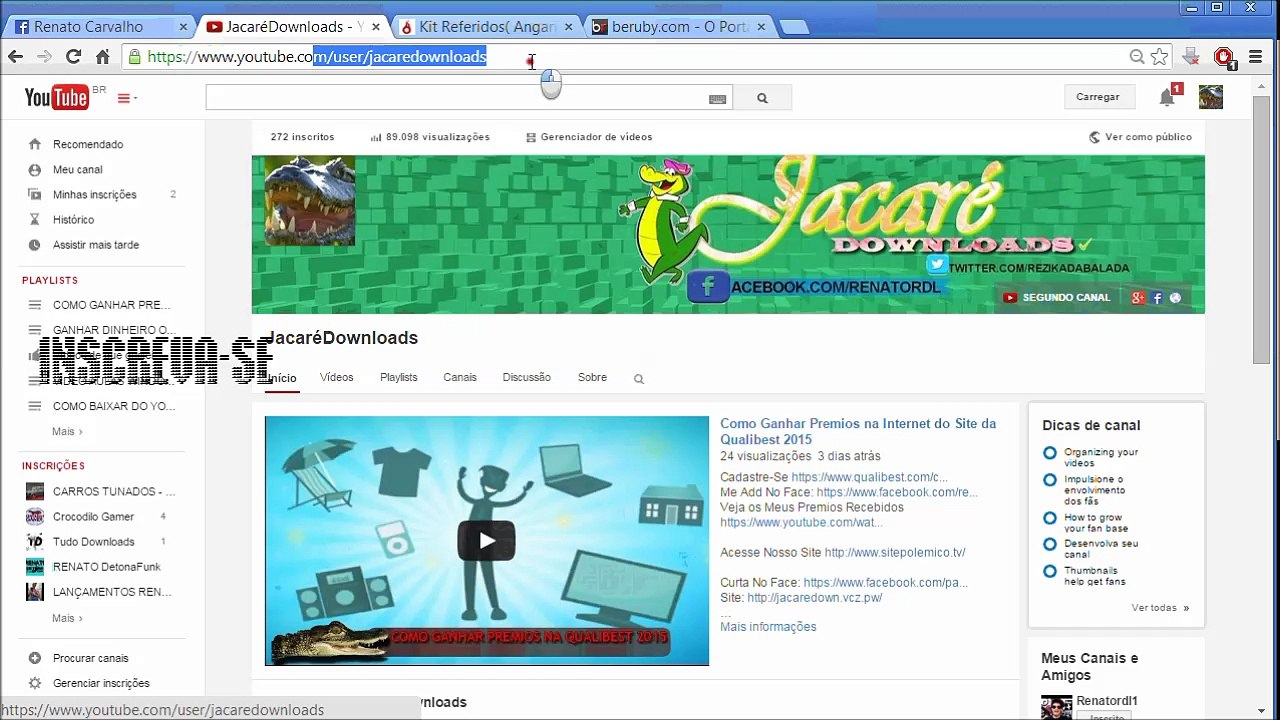The height and width of the screenshot is (720, 1280).
Task: Click the Facebook icon on the banner
Action: [x=1157, y=297]
